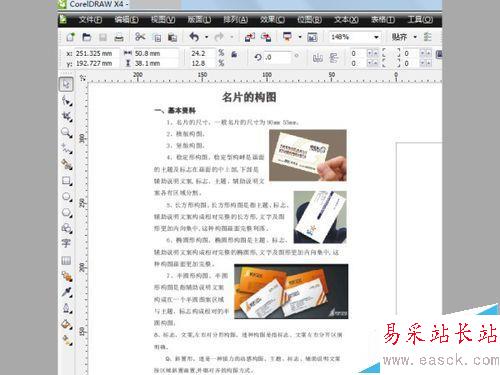Click the Print icon
The width and height of the screenshot is (500, 375).
point(119,37)
